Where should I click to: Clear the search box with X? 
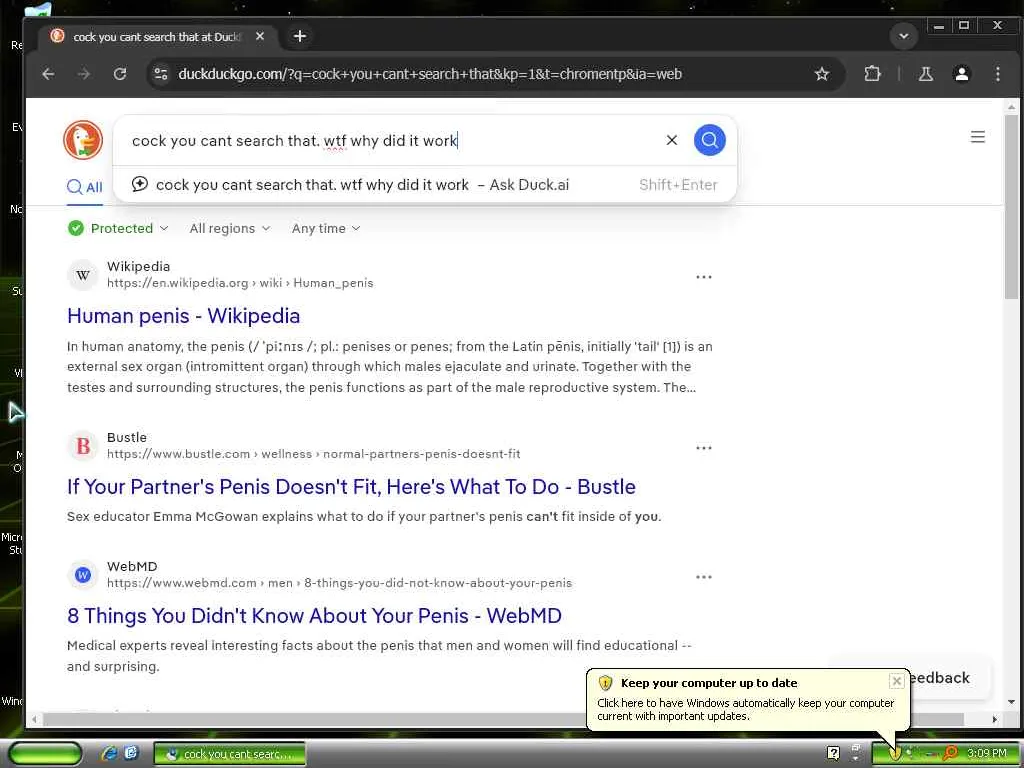[x=671, y=140]
